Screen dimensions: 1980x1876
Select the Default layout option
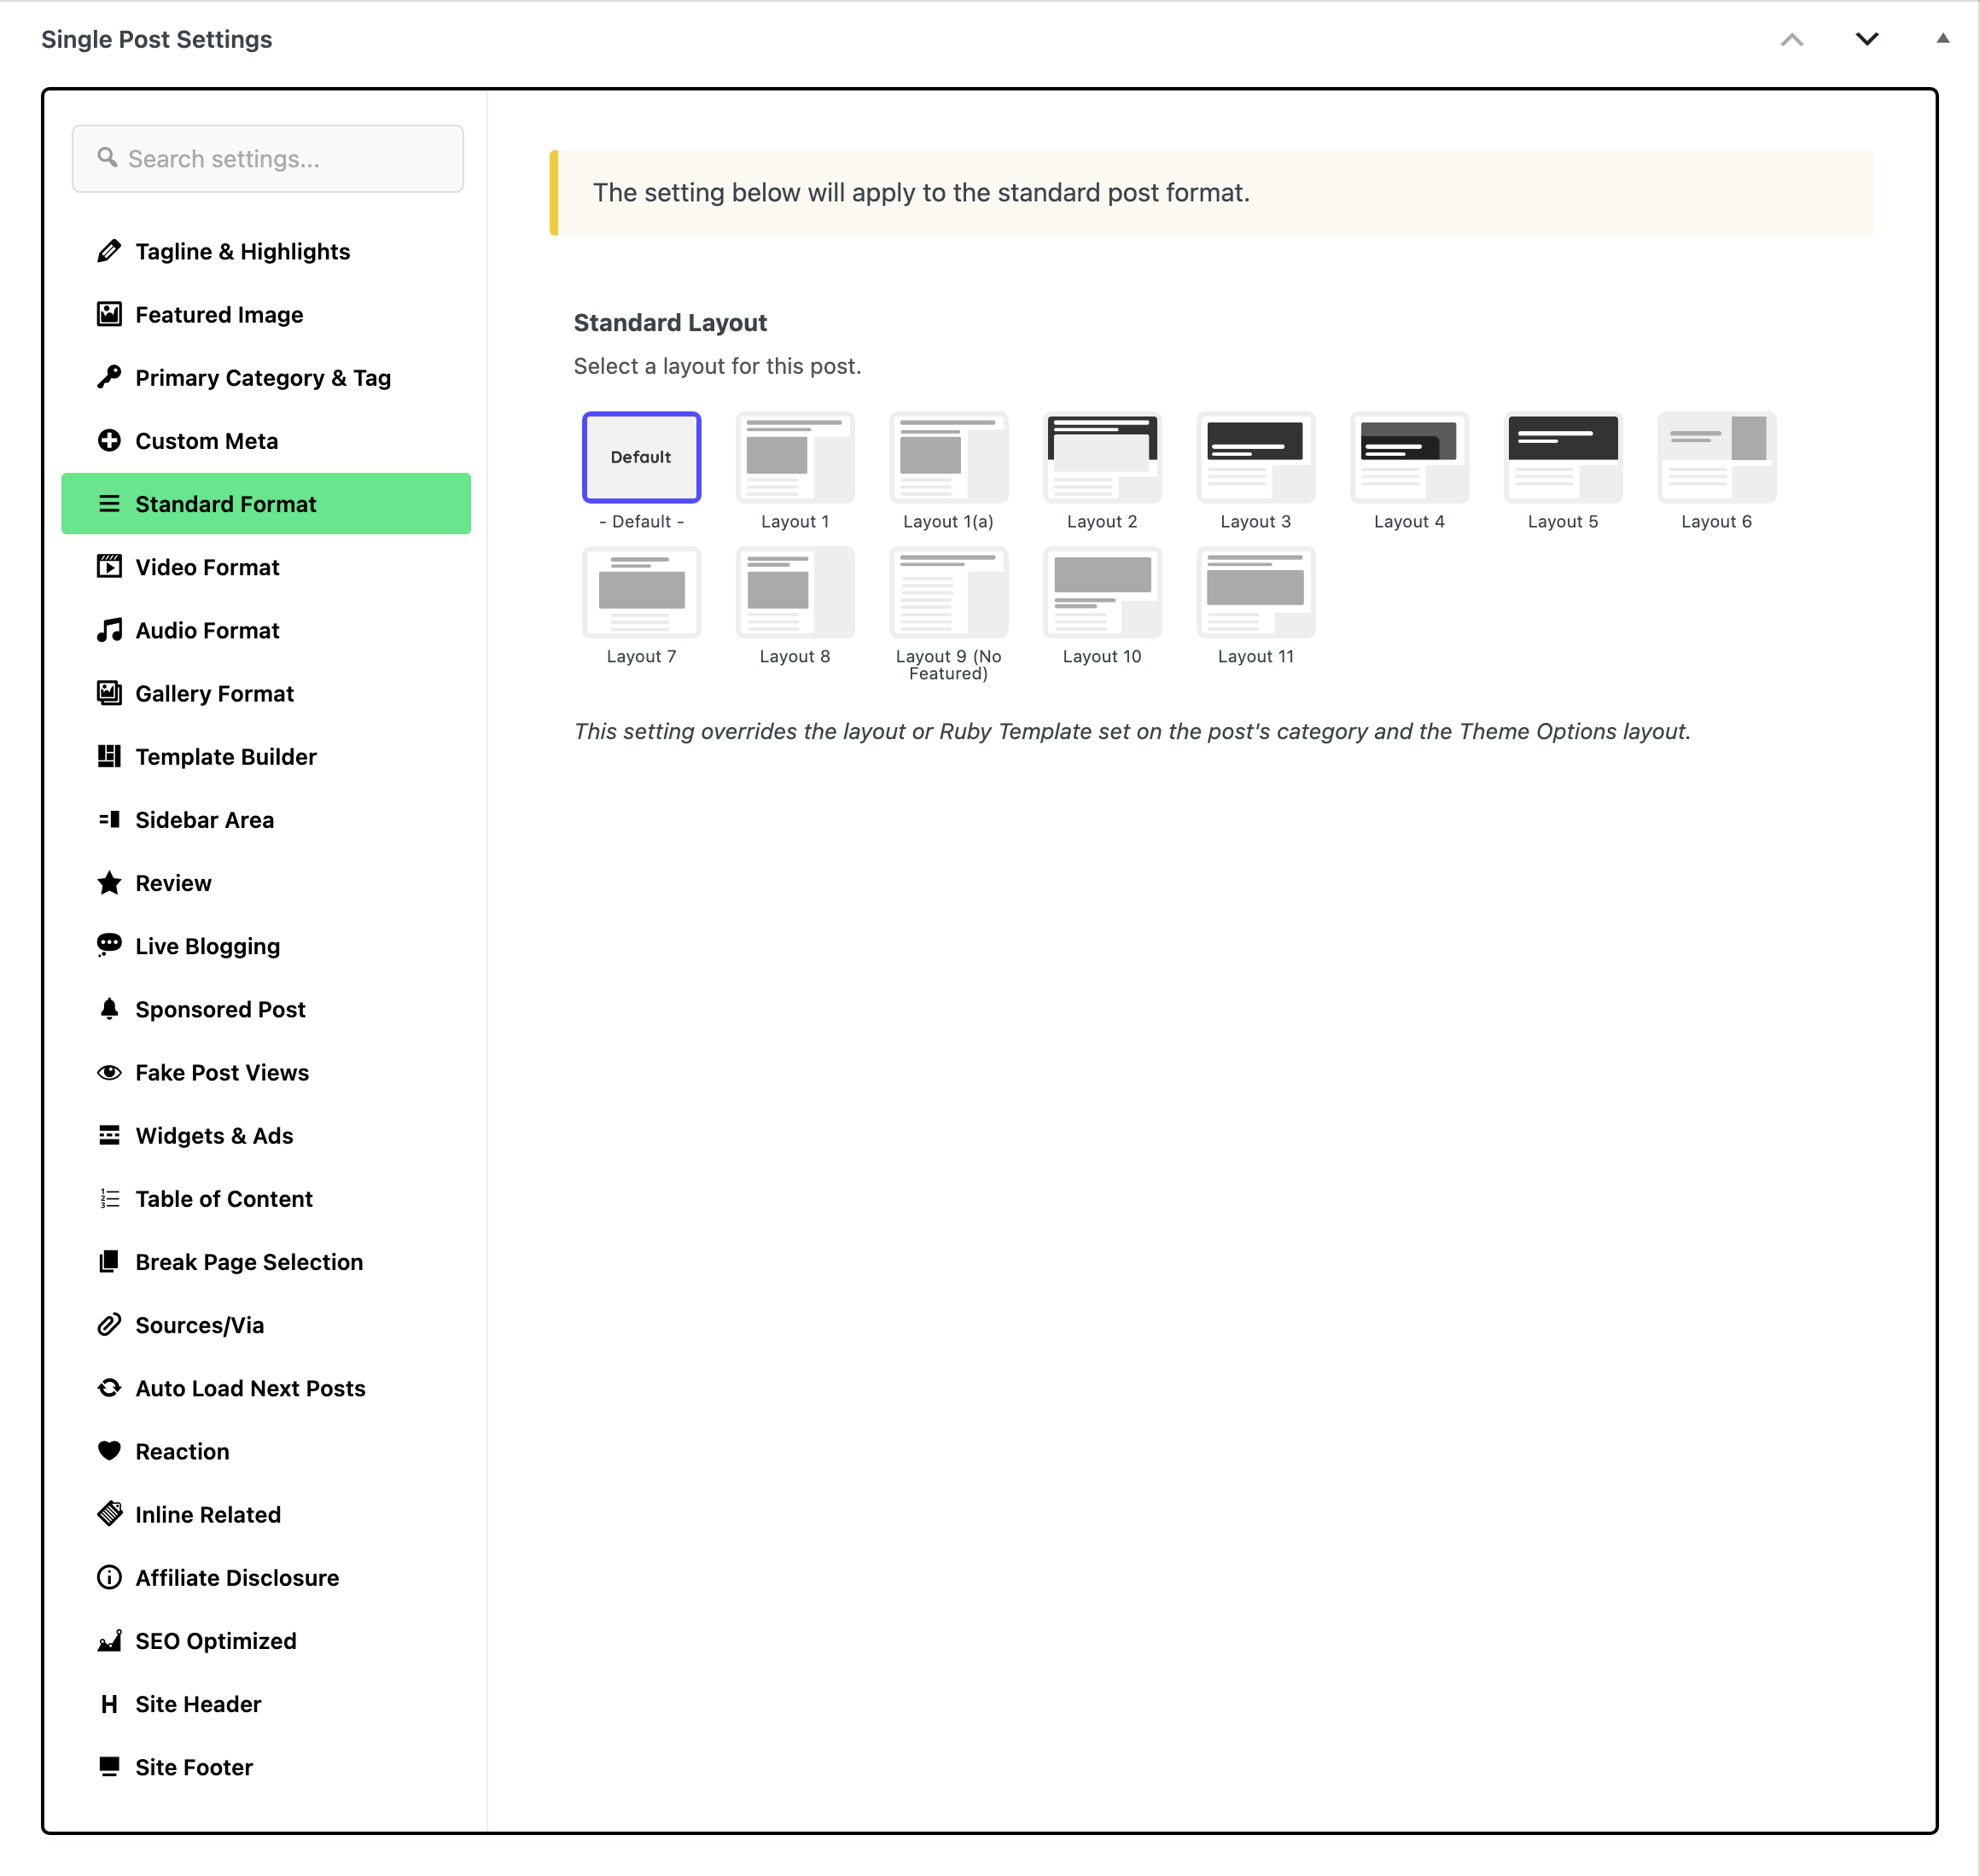[641, 457]
